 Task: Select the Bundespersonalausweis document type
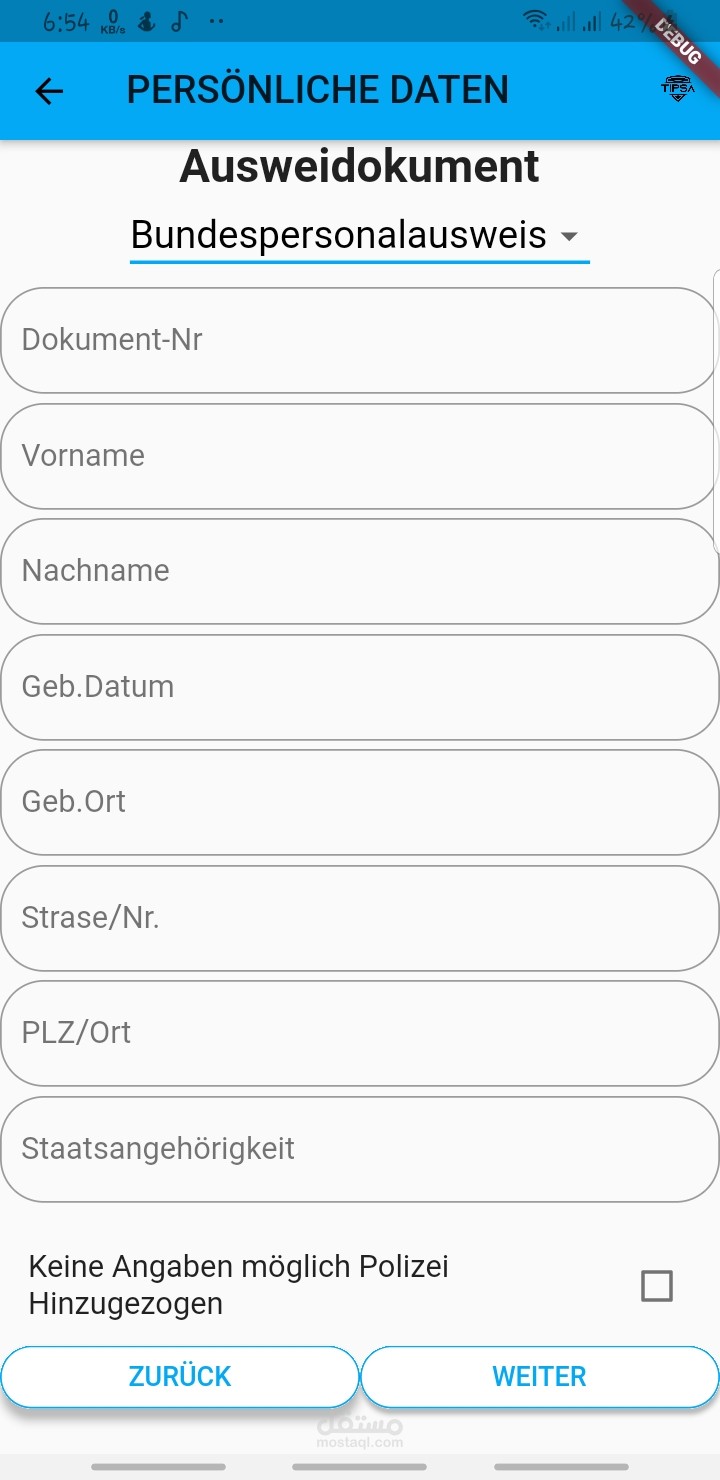pos(339,235)
